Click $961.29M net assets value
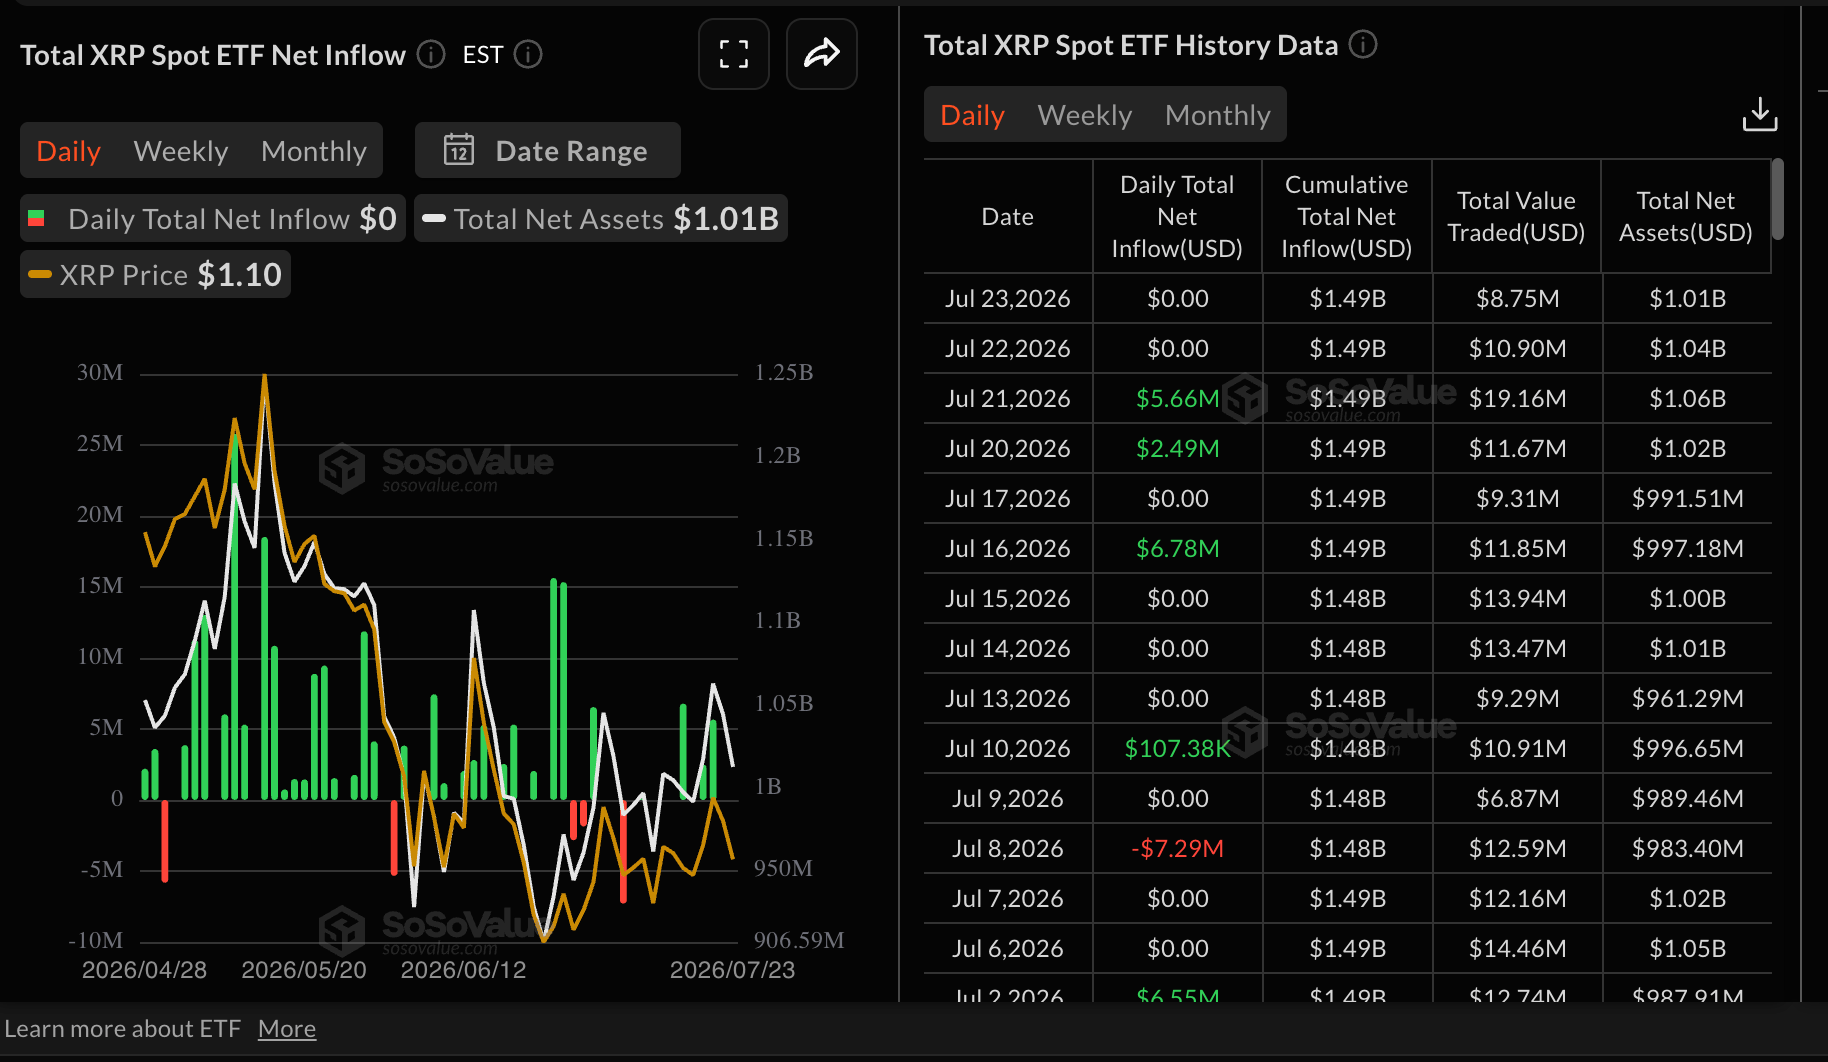This screenshot has height=1062, width=1828. pyautogui.click(x=1688, y=698)
